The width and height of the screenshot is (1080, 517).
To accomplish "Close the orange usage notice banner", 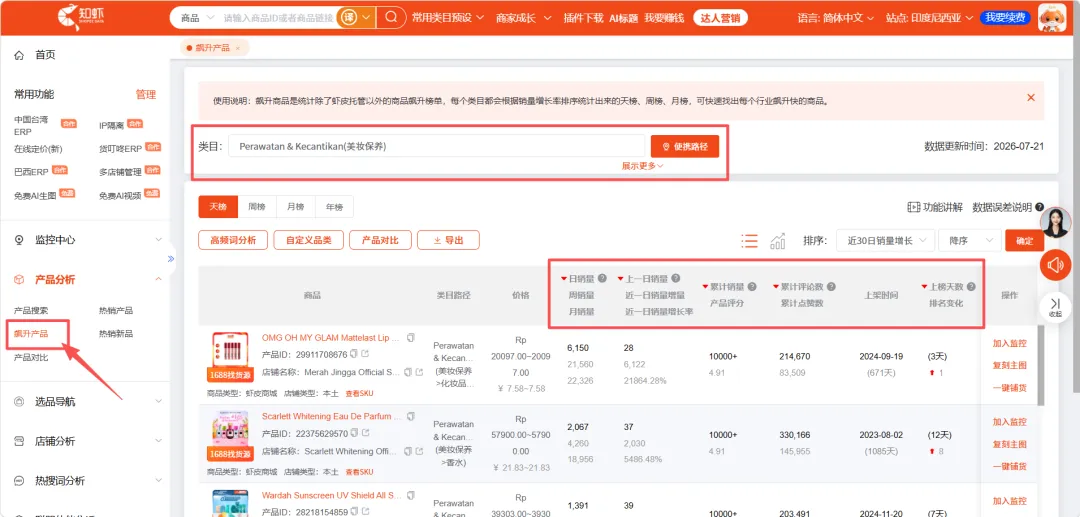I will [x=1031, y=98].
